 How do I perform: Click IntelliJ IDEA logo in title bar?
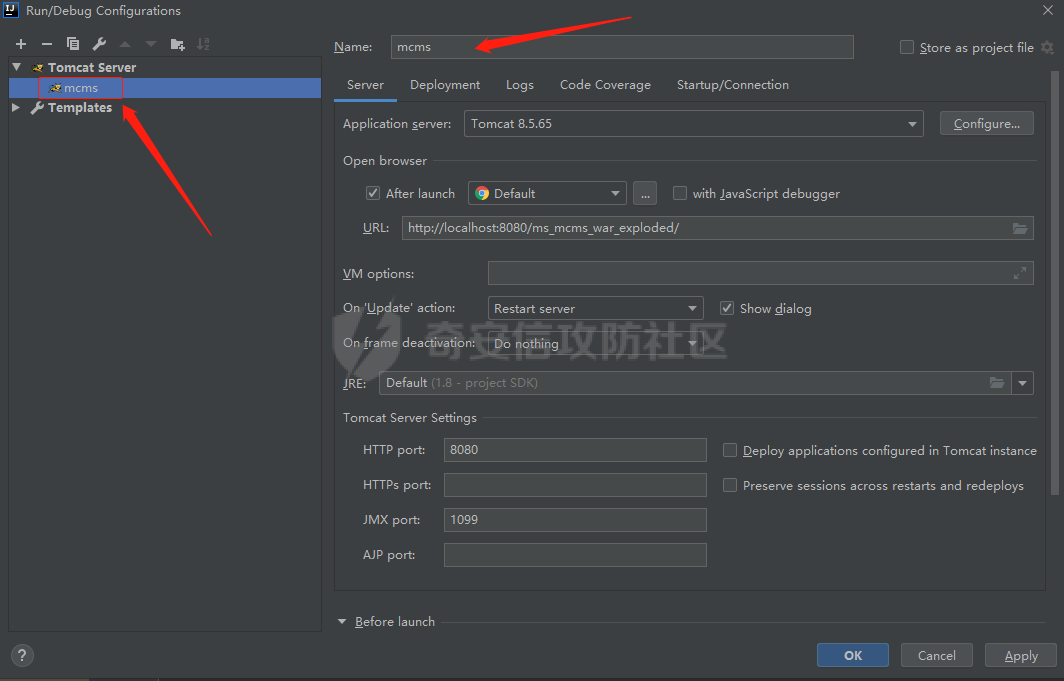point(11,10)
